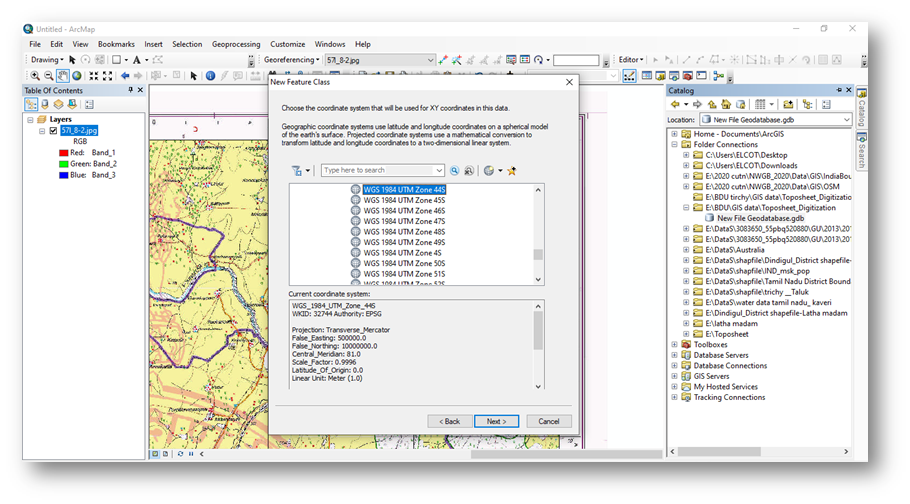This screenshot has height=504, width=910.
Task: Select the Drawing rectangle shape tool
Action: [116, 60]
